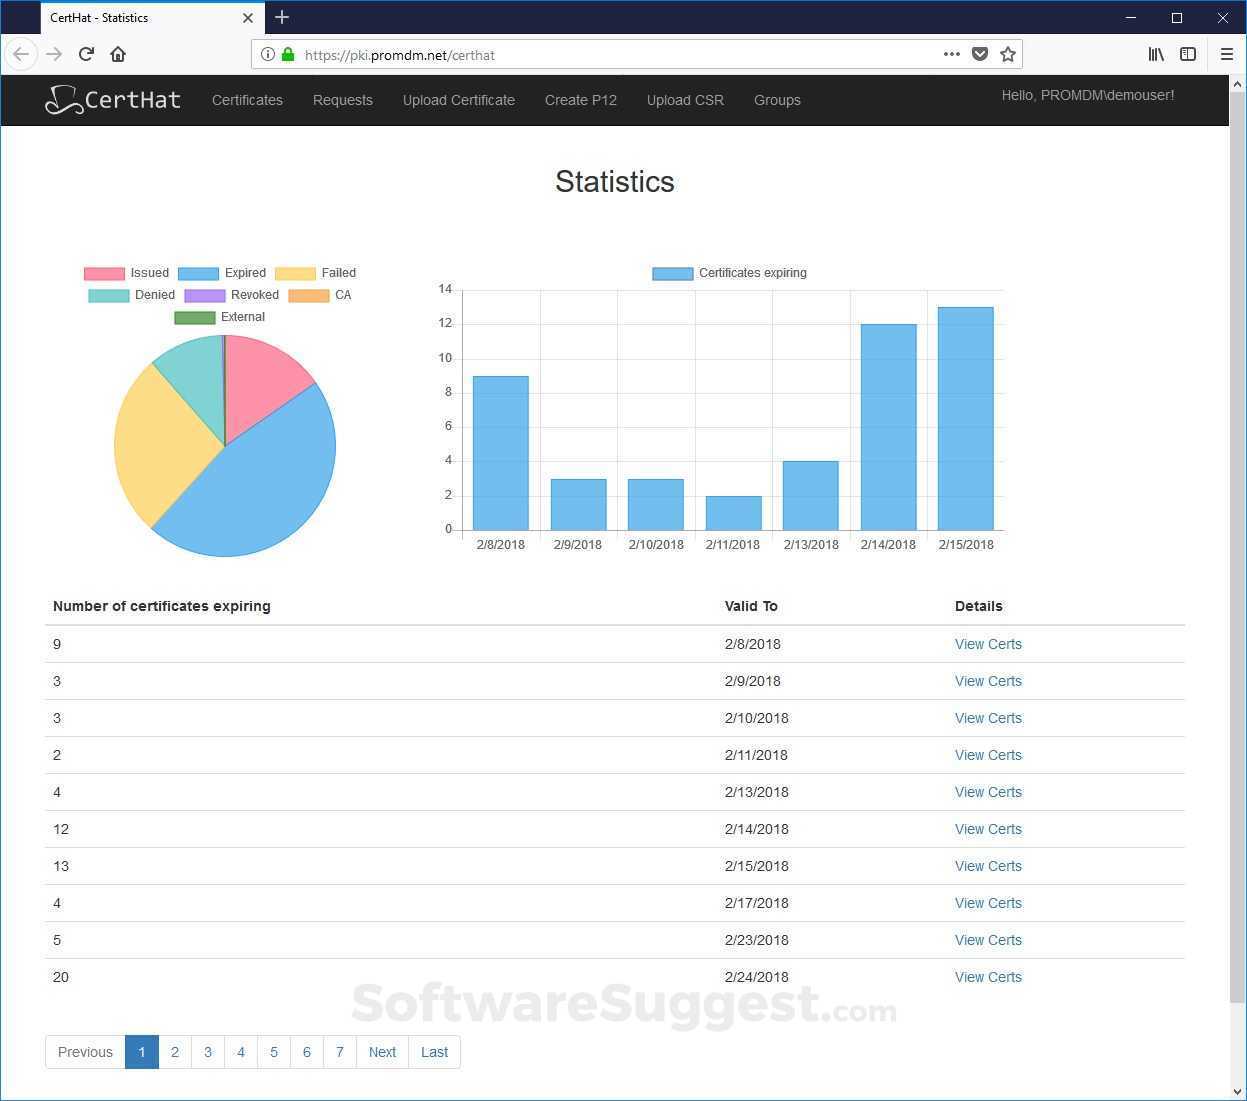Viewport: 1247px width, 1101px height.
Task: Open the Certificates navigation menu
Action: pyautogui.click(x=247, y=100)
